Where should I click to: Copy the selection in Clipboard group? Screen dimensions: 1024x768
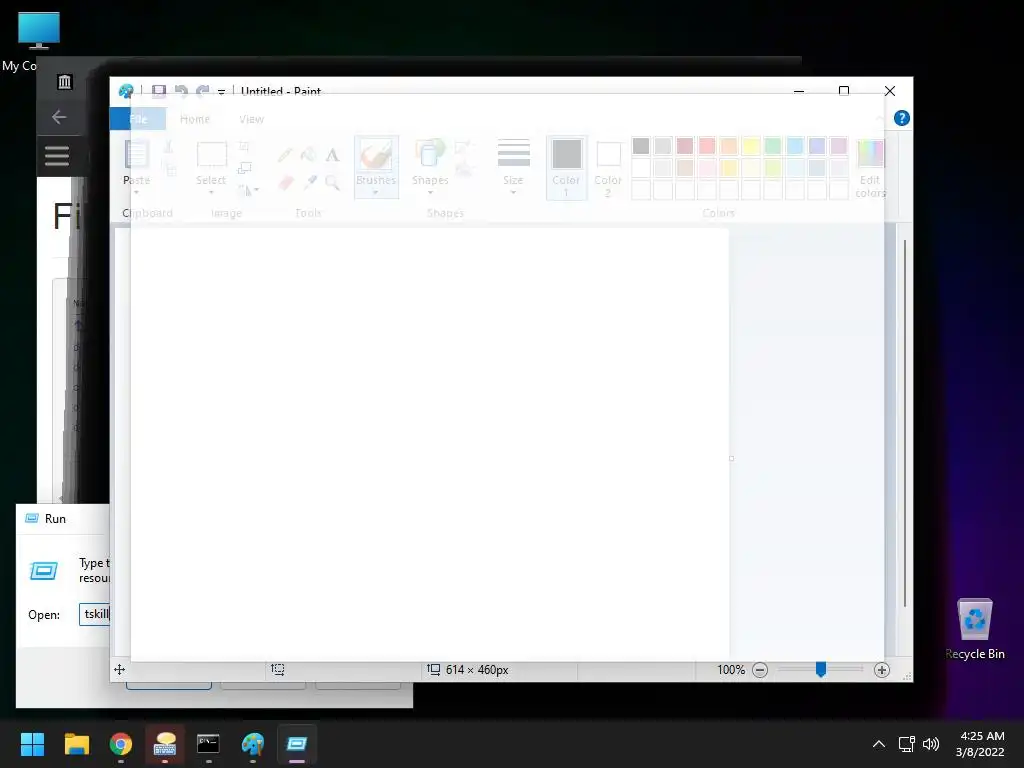pos(170,170)
